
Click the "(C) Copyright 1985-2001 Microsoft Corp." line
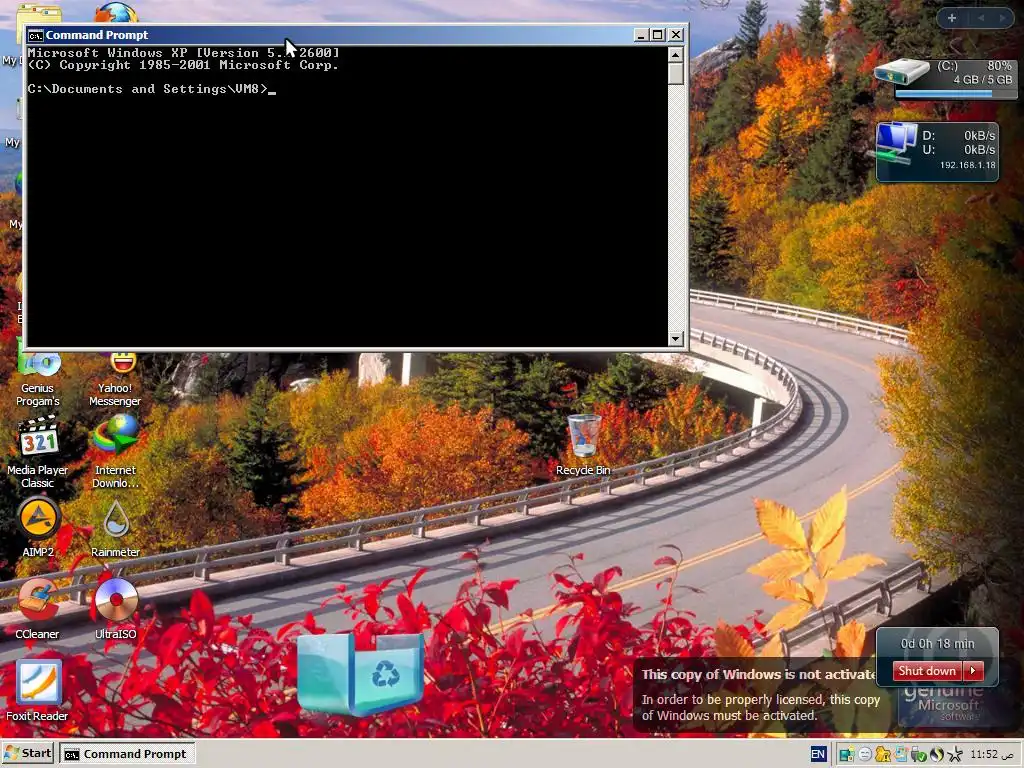pyautogui.click(x=183, y=65)
